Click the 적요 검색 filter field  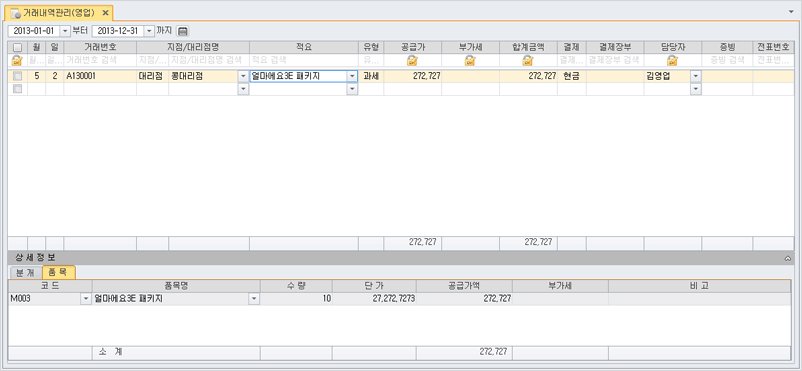pos(303,60)
